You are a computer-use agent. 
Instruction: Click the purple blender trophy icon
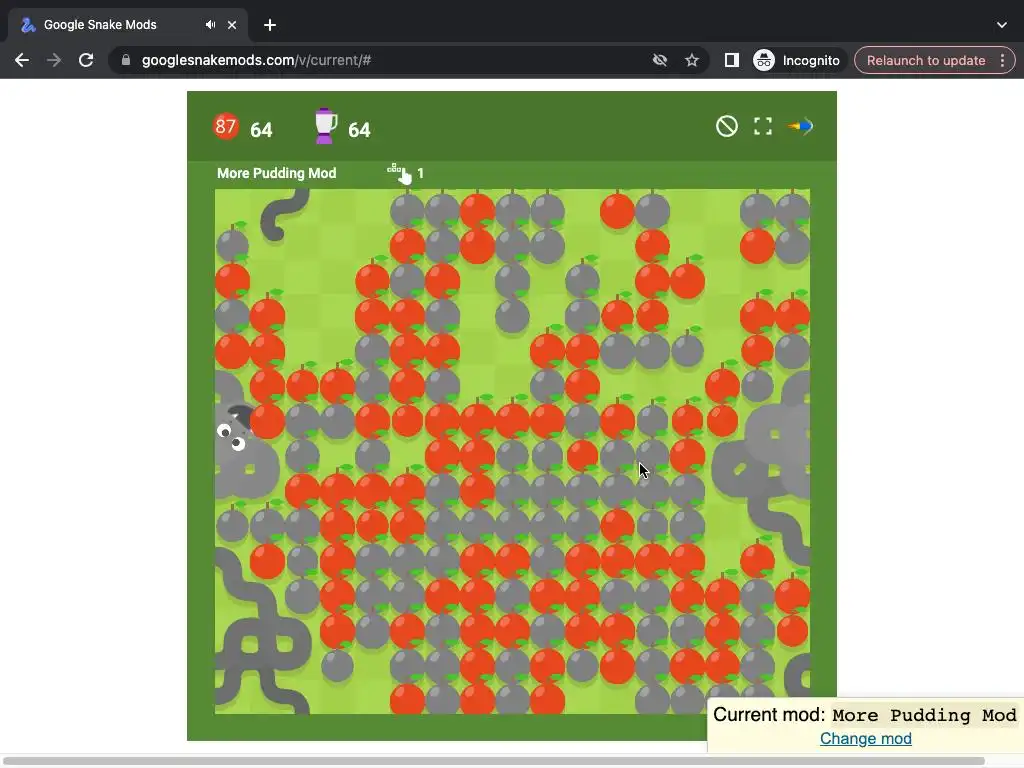325,126
